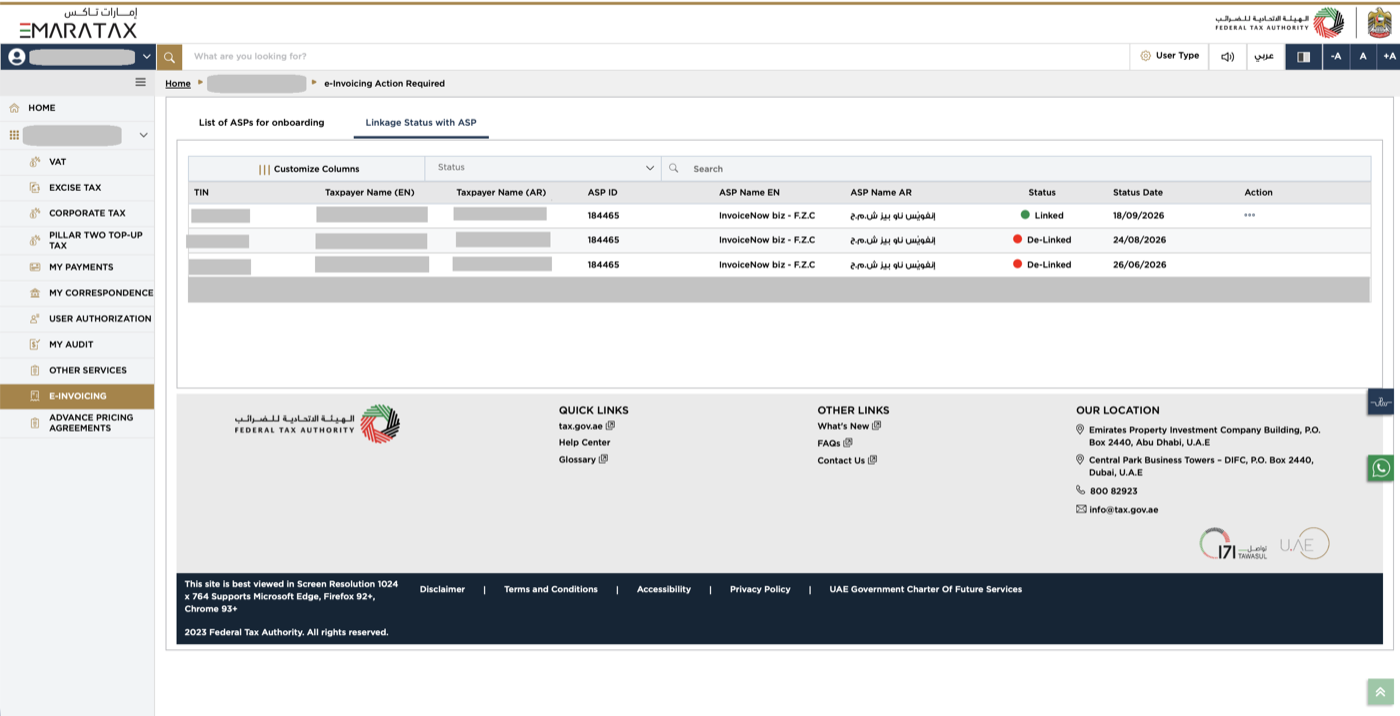The height and width of the screenshot is (716, 1400).
Task: Click the text-to-speech speaker icon
Action: click(1227, 57)
